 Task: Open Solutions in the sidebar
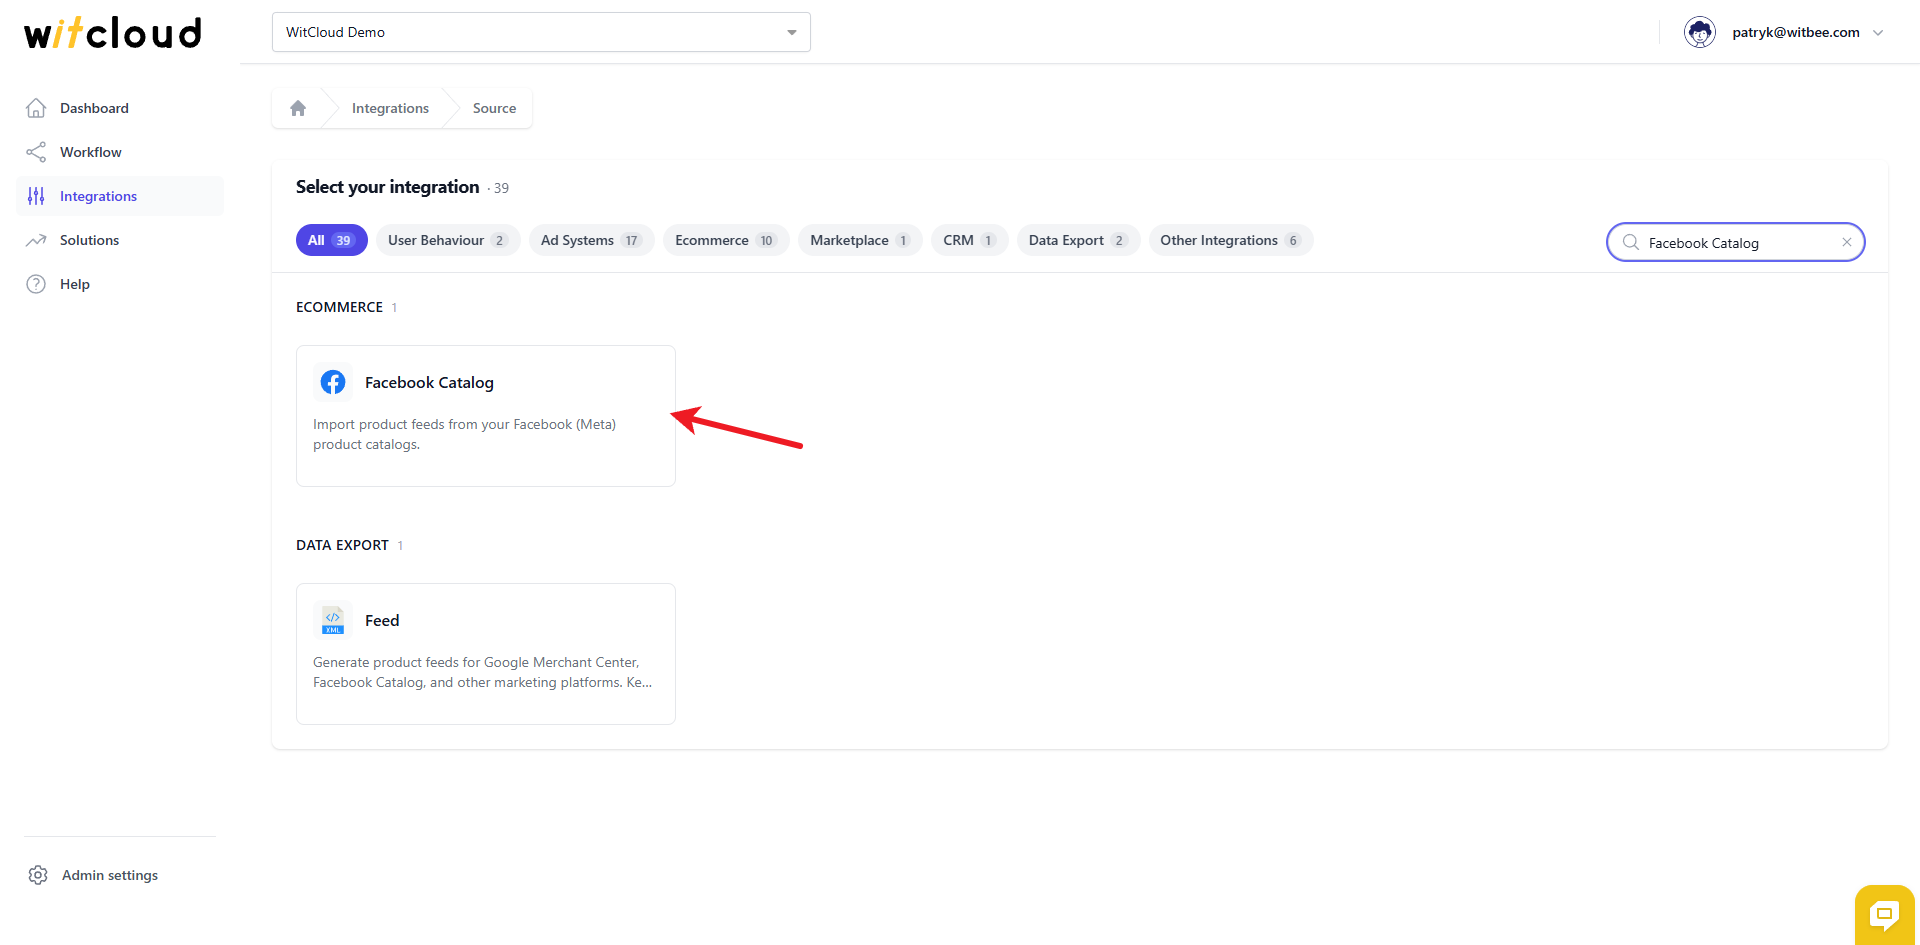120,240
